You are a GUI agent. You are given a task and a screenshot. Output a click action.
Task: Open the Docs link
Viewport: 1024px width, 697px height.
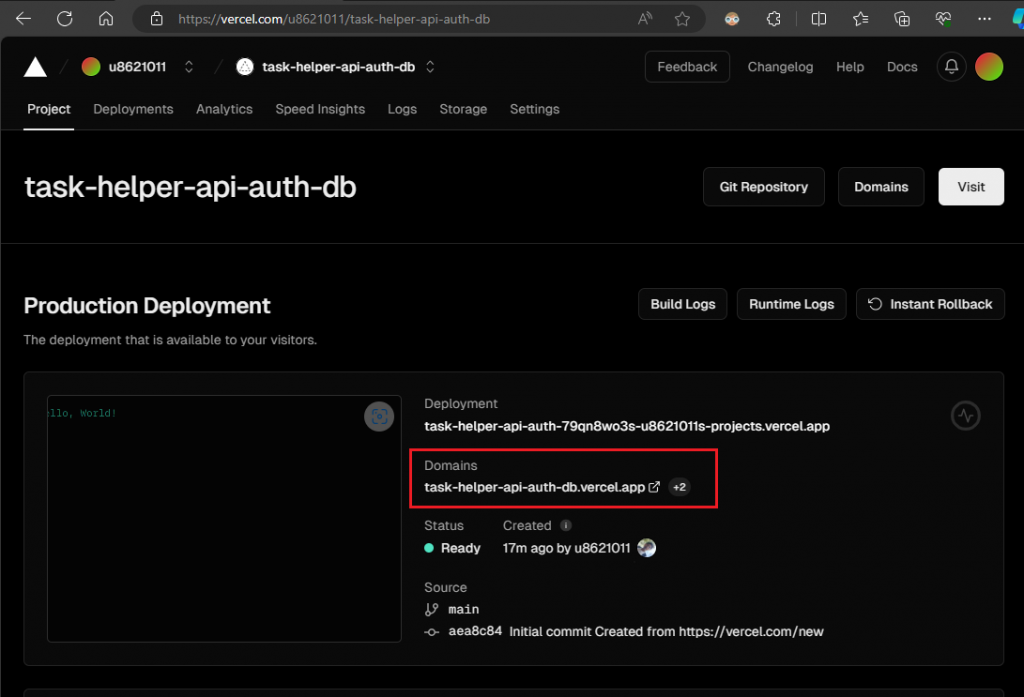click(x=902, y=67)
